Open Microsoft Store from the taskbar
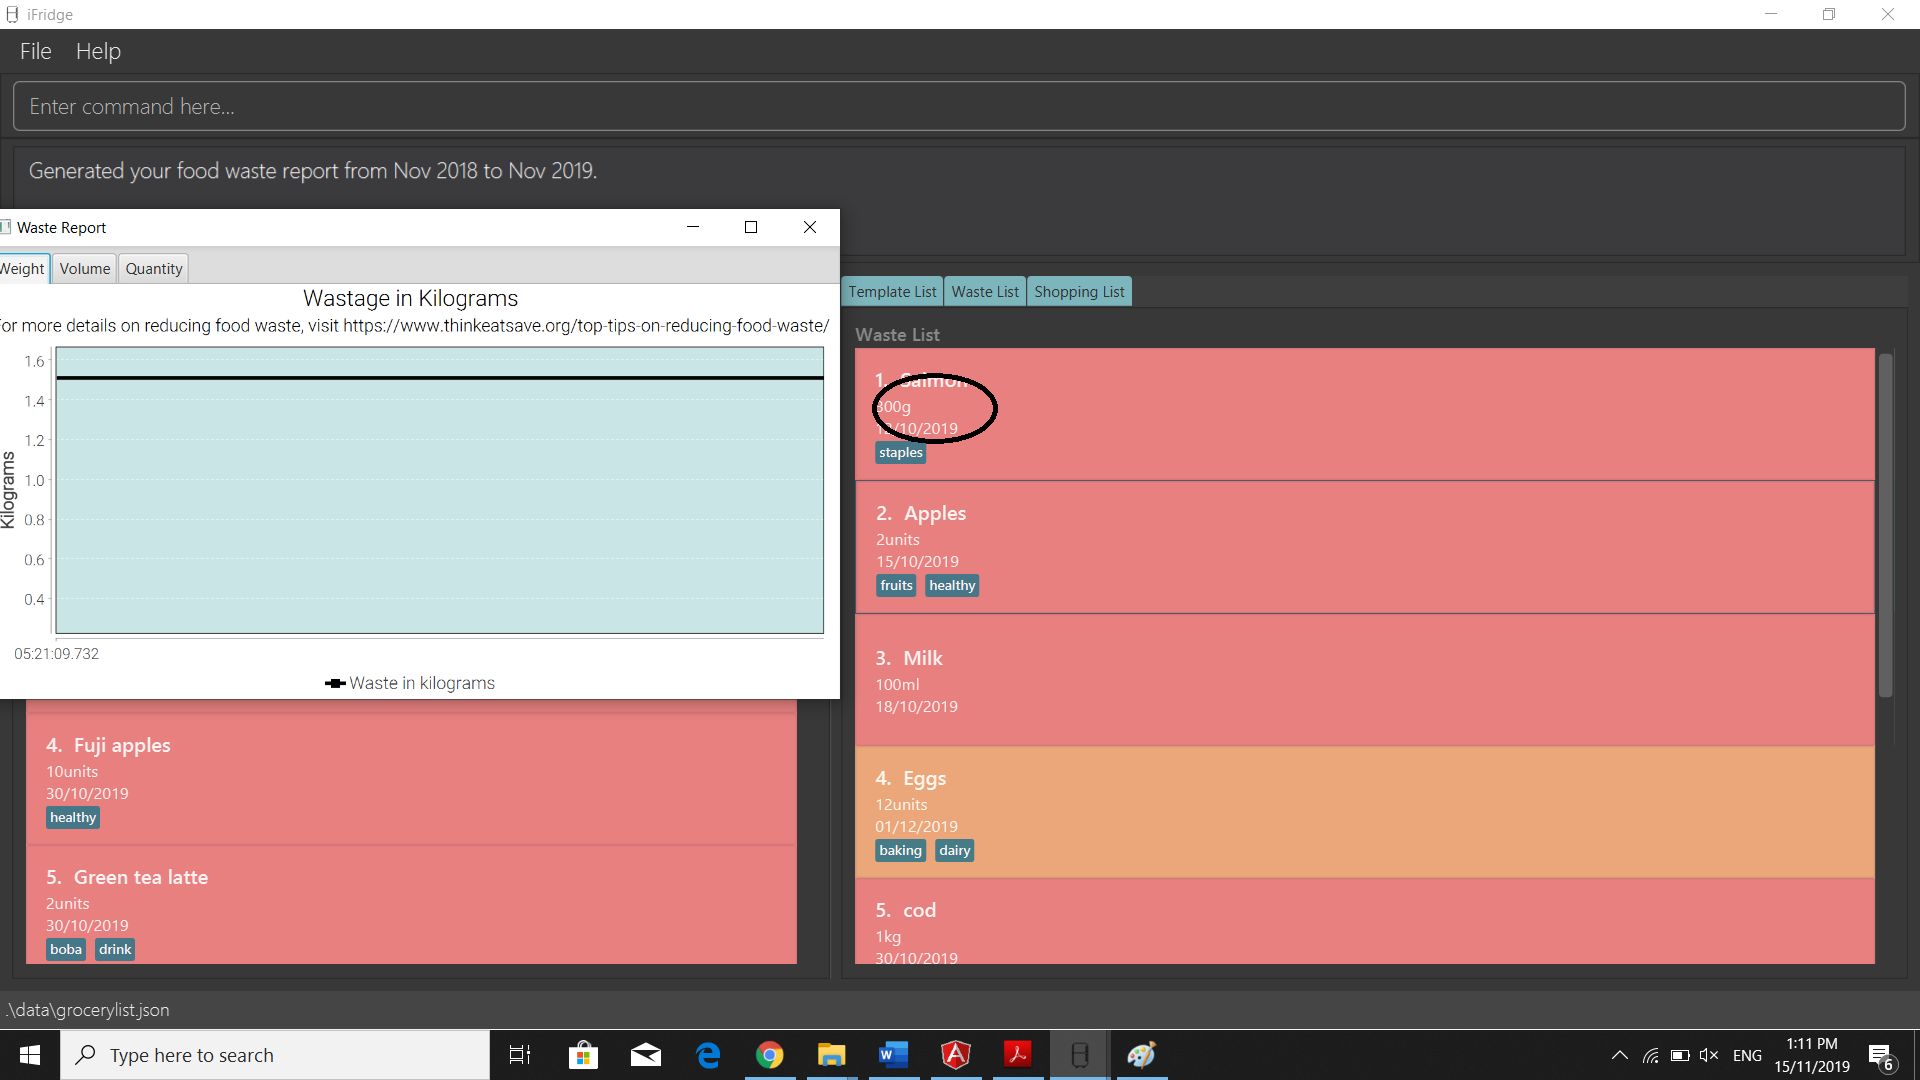The image size is (1920, 1080). (x=583, y=1055)
